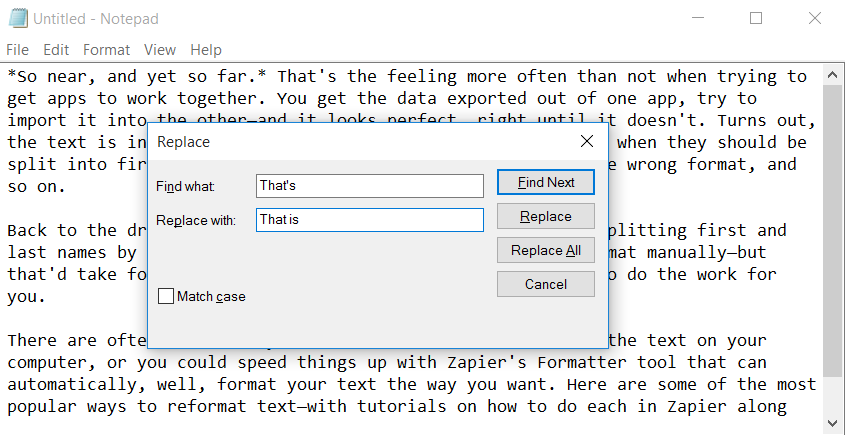Click the vertical scrollbar thumb

[x=832, y=231]
